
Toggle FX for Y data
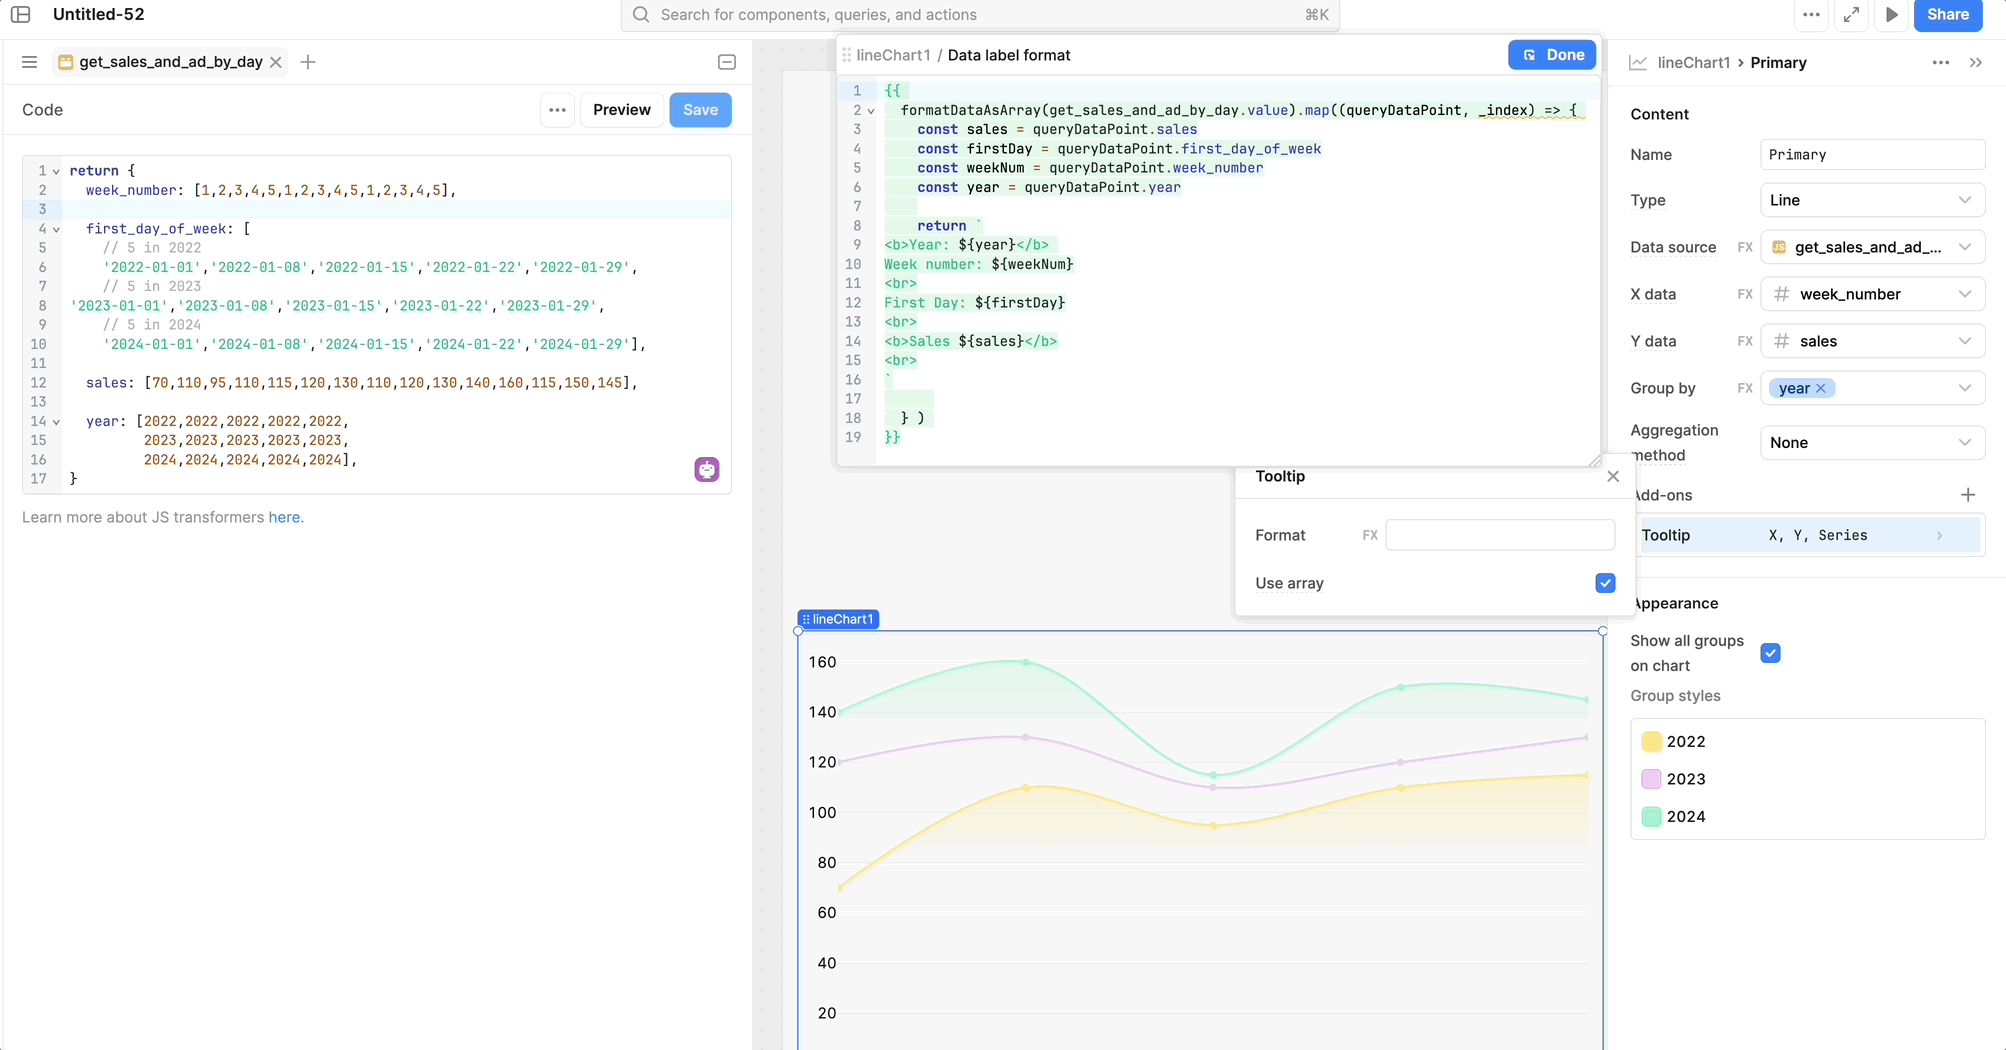[x=1745, y=341]
